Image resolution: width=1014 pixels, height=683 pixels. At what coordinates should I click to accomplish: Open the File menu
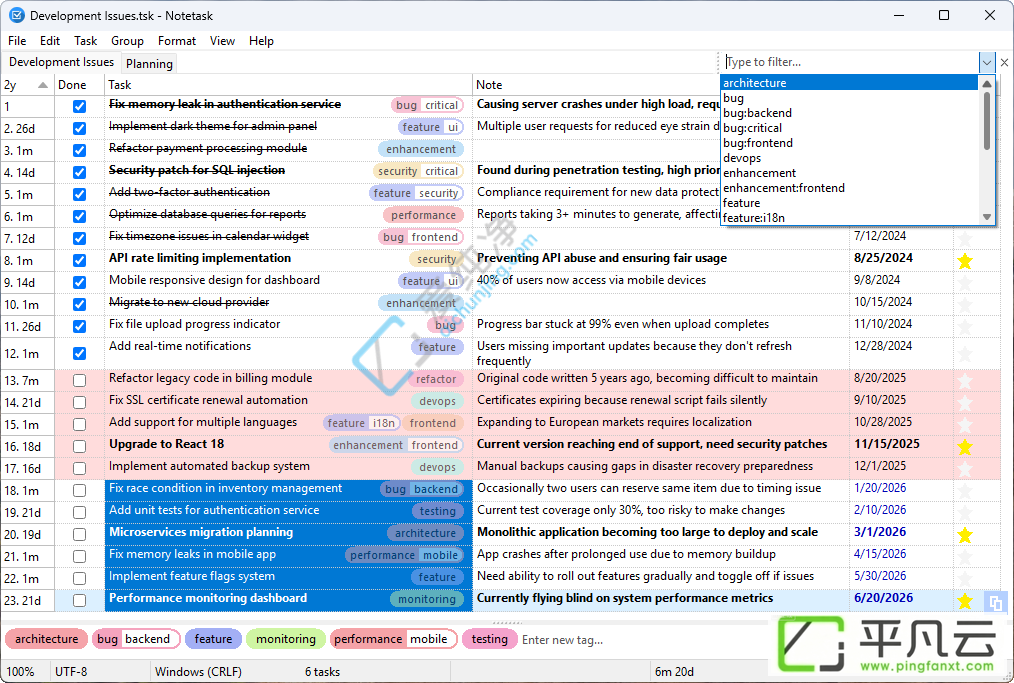(17, 41)
